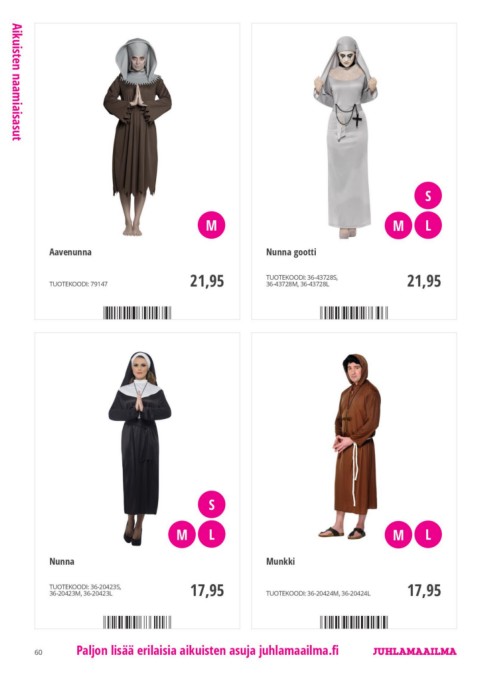Viewport: 480px width, 679px height.
Task: Click the Nunna gootti product title
Action: point(291,252)
